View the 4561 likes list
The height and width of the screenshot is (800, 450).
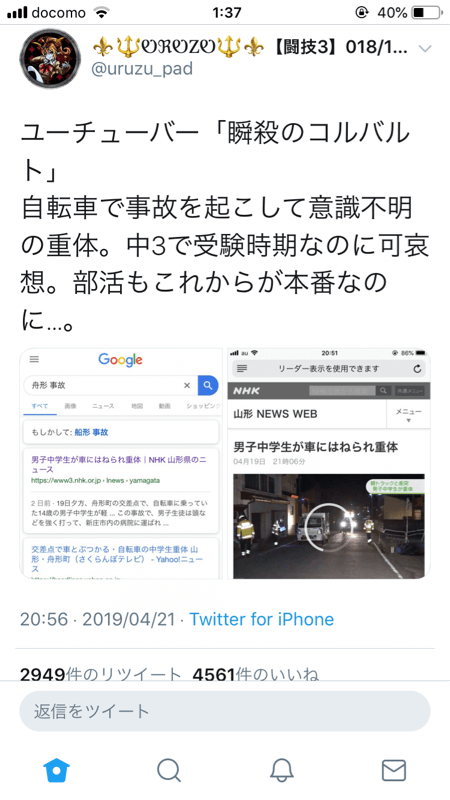click(x=256, y=674)
